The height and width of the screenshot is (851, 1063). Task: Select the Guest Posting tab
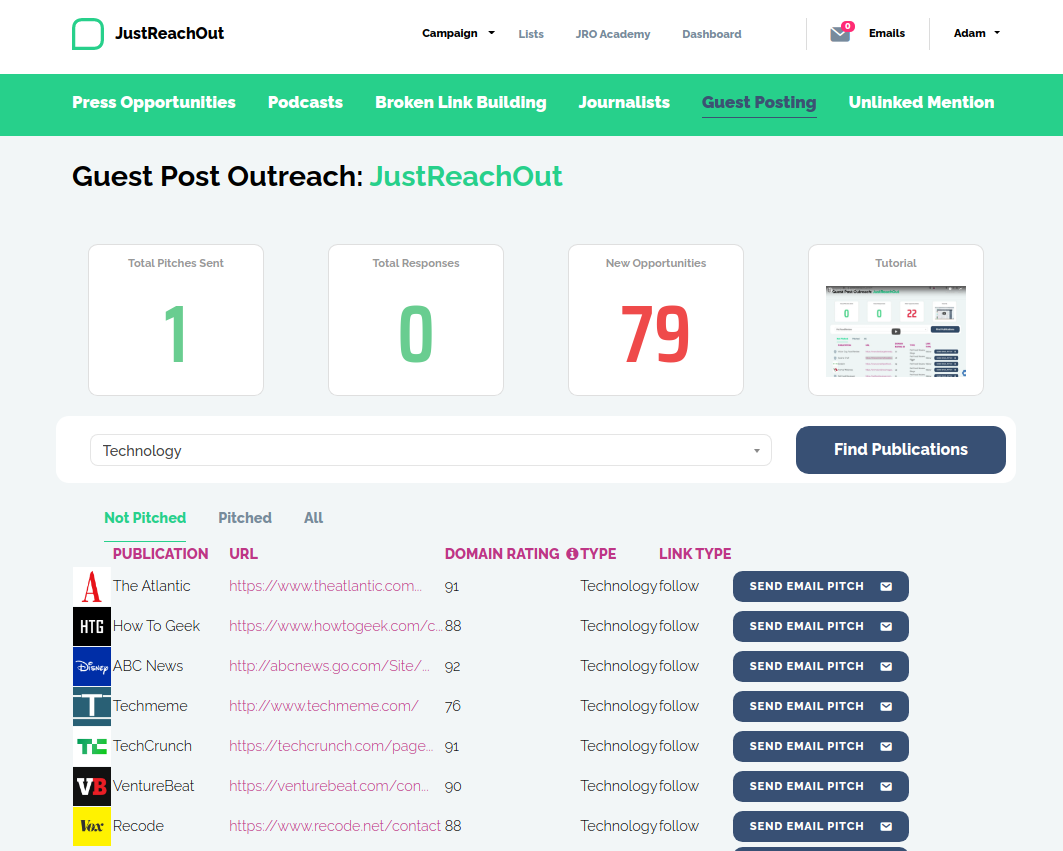pos(759,102)
